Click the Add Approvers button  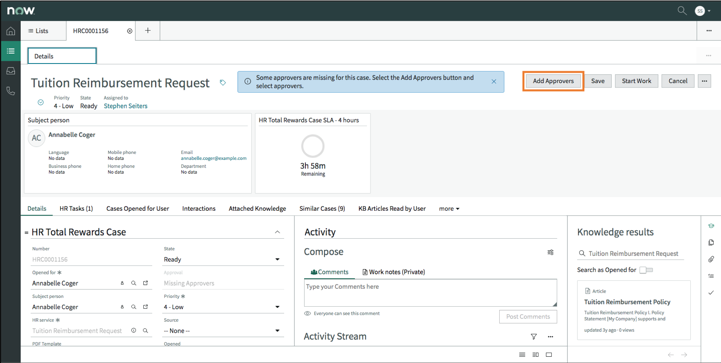tap(553, 81)
